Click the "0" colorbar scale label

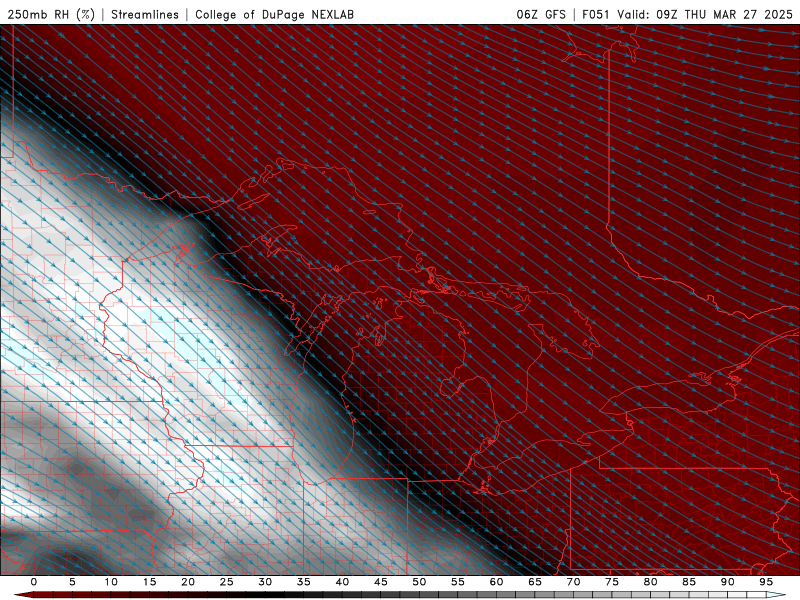click(x=34, y=582)
